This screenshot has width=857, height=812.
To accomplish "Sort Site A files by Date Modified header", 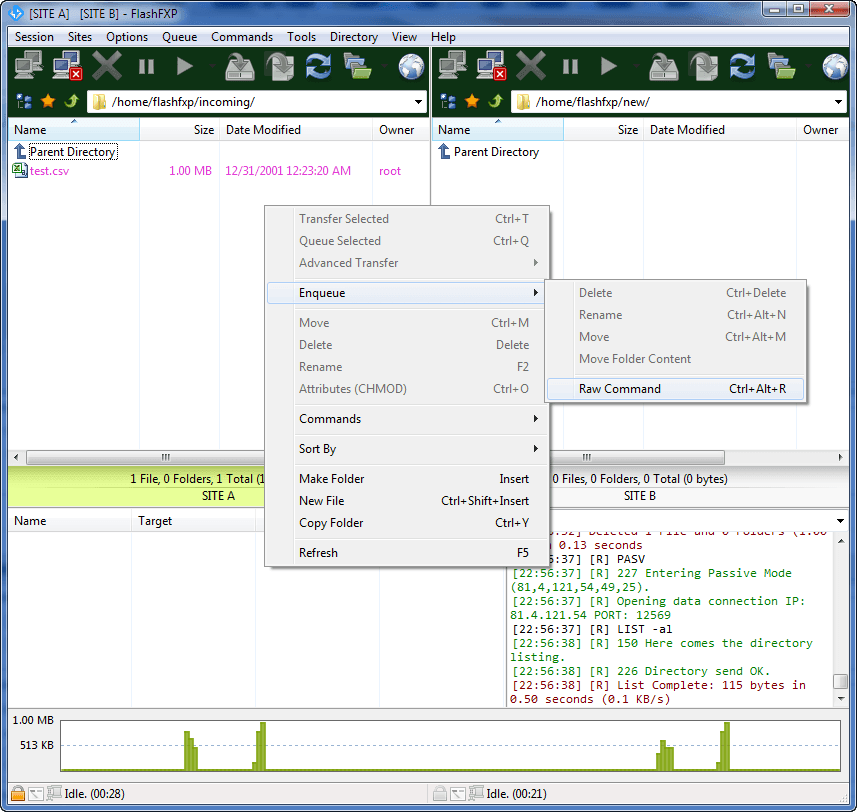I will (296, 130).
